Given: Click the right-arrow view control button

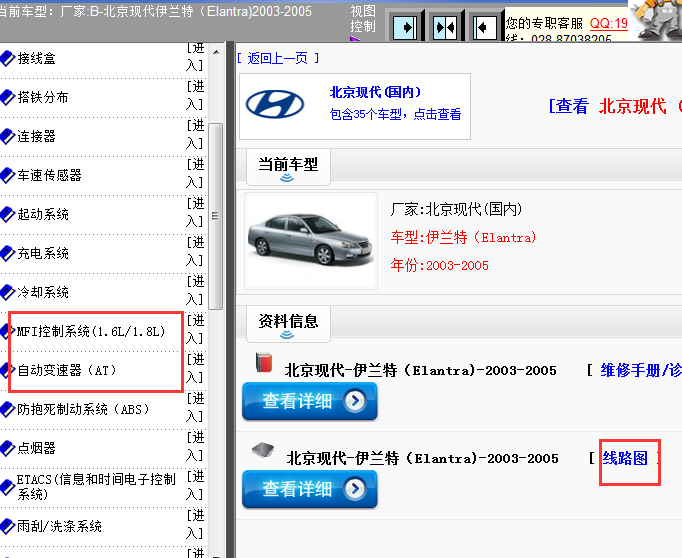Looking at the screenshot, I should pos(405,27).
